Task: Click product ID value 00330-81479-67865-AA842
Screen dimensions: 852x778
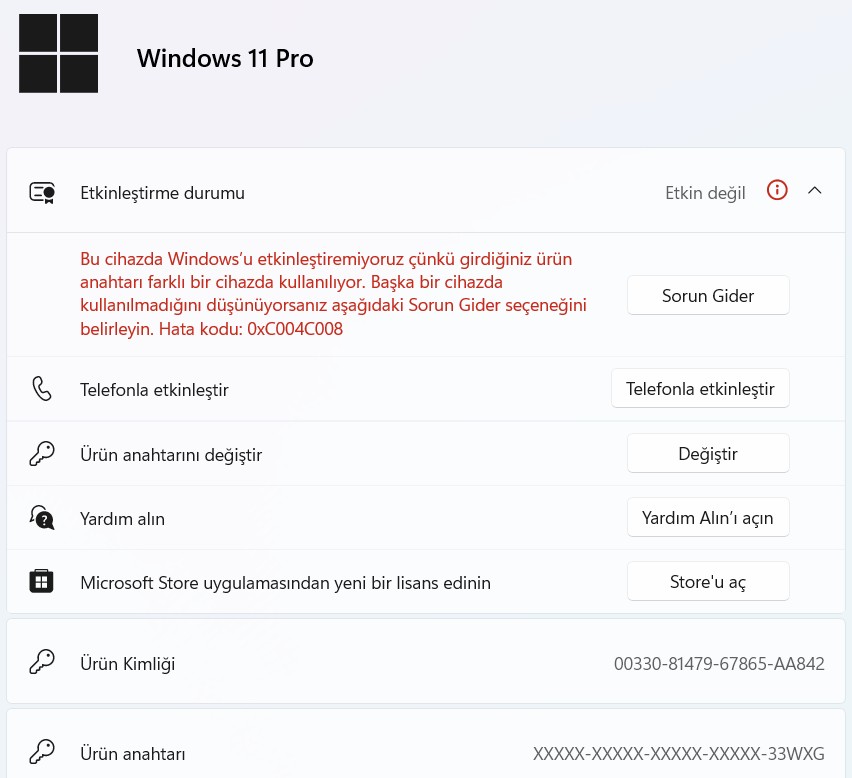Action: [719, 663]
